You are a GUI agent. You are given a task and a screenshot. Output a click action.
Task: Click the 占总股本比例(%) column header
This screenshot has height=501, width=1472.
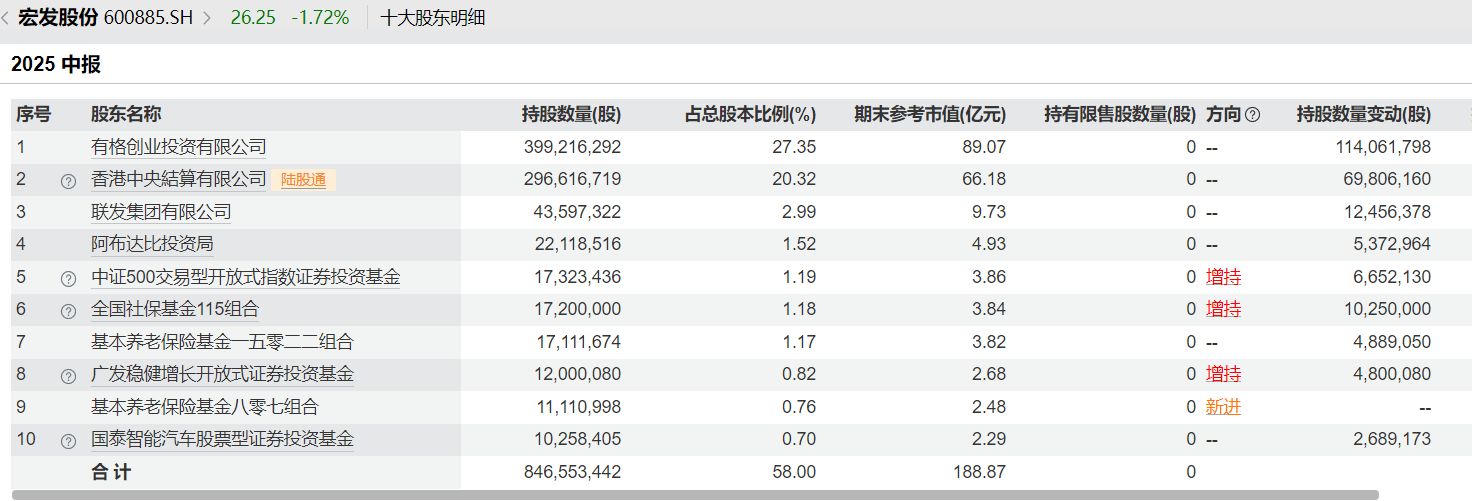coord(750,115)
